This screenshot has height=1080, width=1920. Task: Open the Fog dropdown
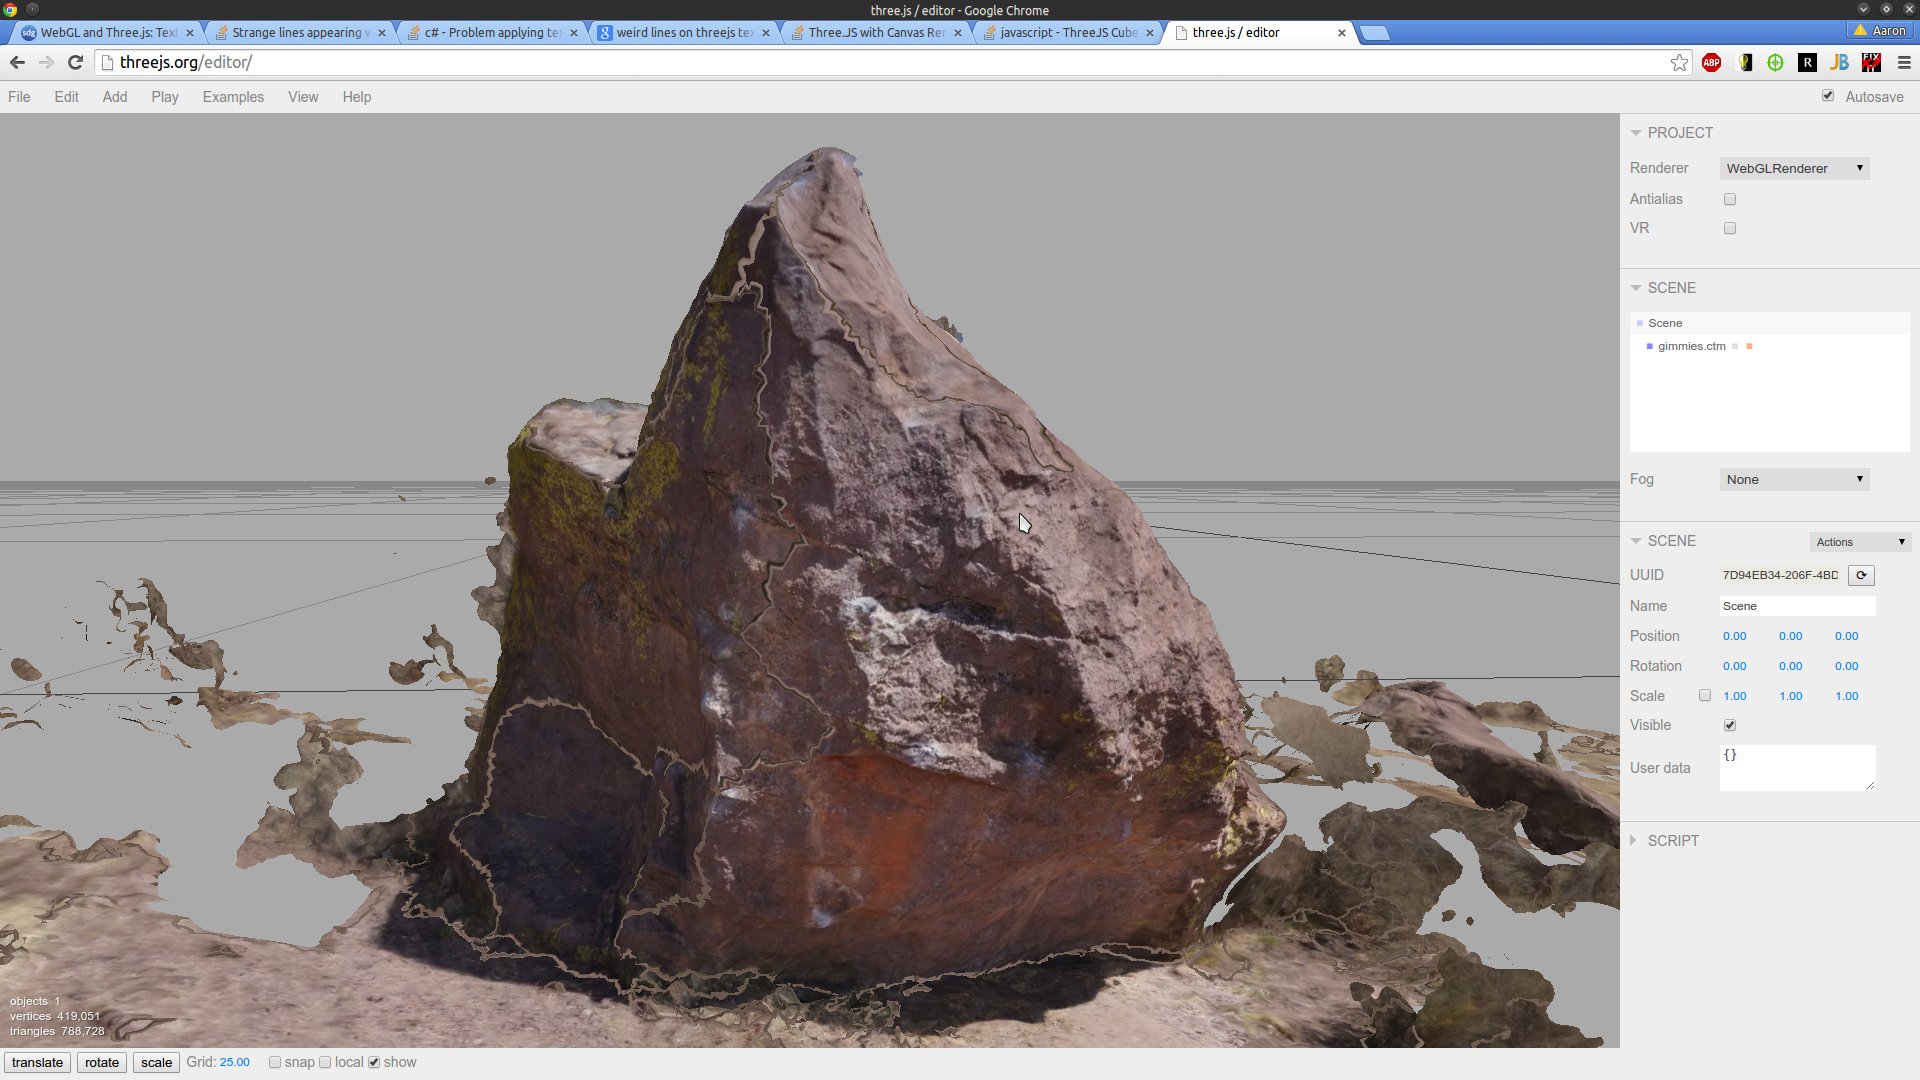point(1794,479)
